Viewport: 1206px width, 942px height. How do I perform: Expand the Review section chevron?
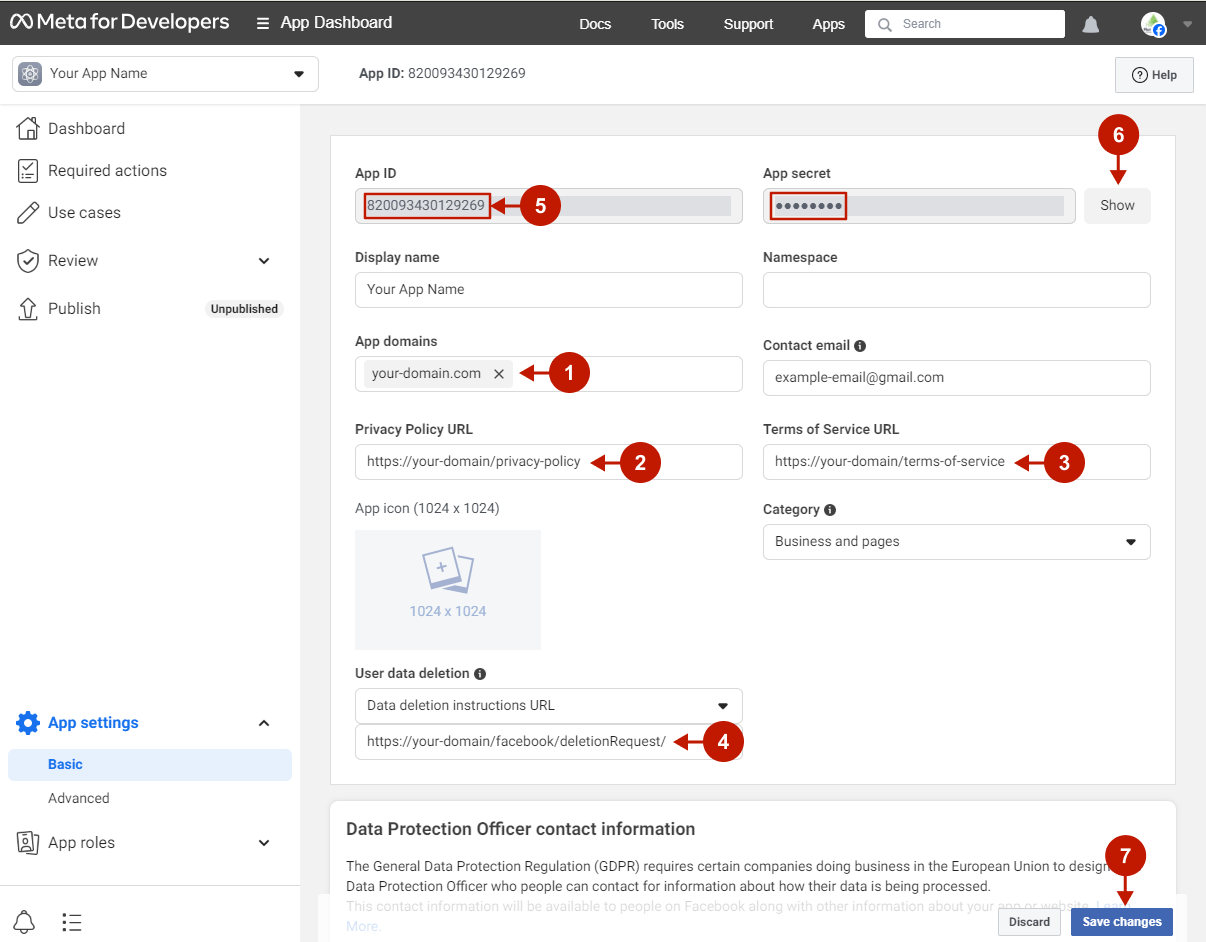[x=264, y=261]
